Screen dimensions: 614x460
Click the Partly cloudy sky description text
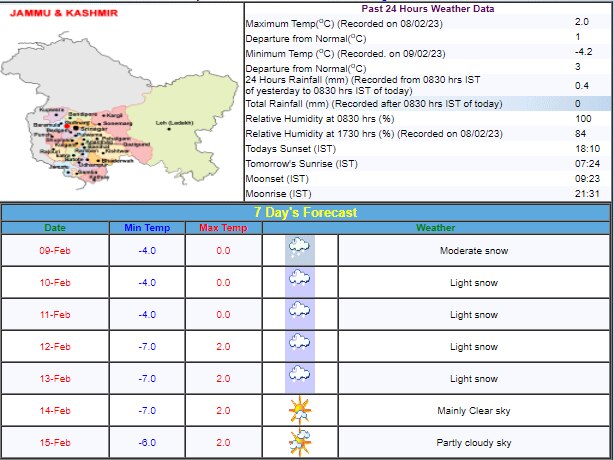[474, 443]
